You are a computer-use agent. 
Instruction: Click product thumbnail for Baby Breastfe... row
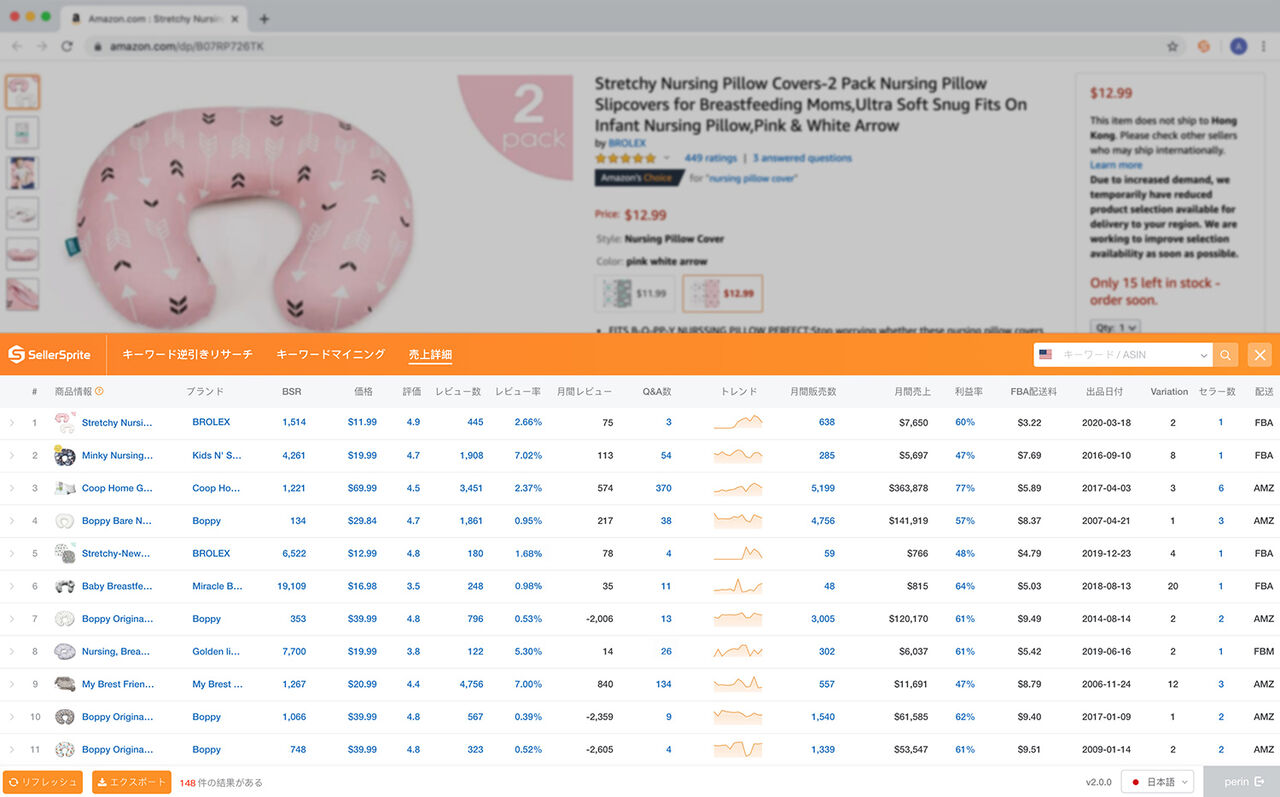pyautogui.click(x=65, y=586)
